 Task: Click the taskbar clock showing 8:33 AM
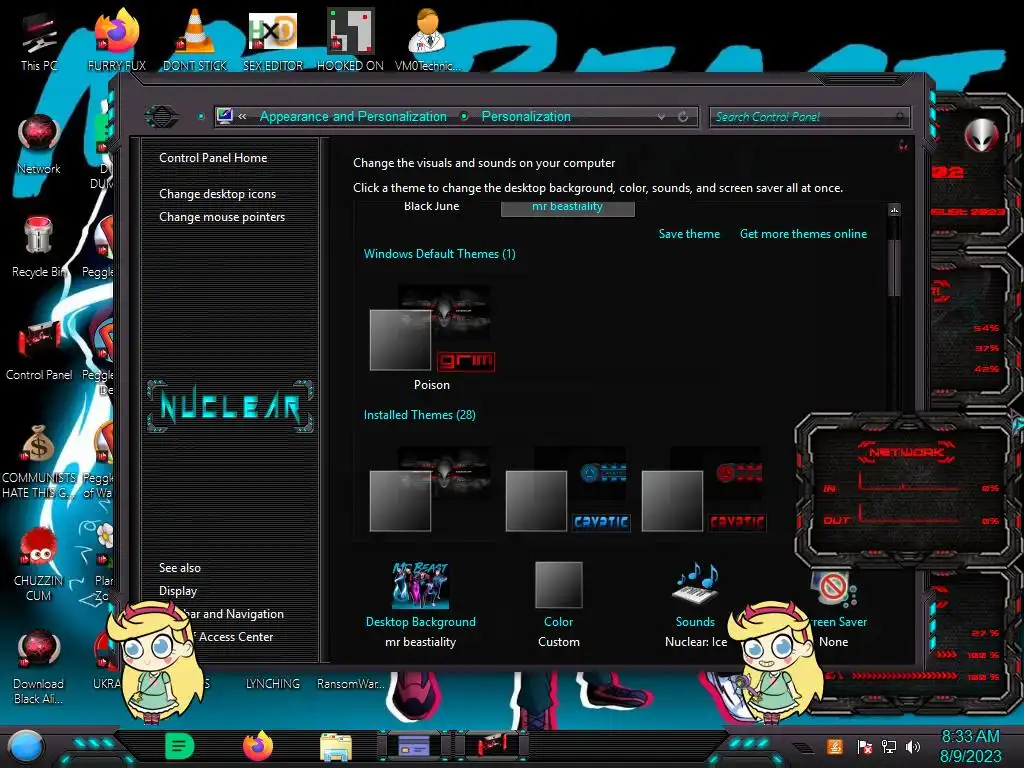pyautogui.click(x=970, y=746)
